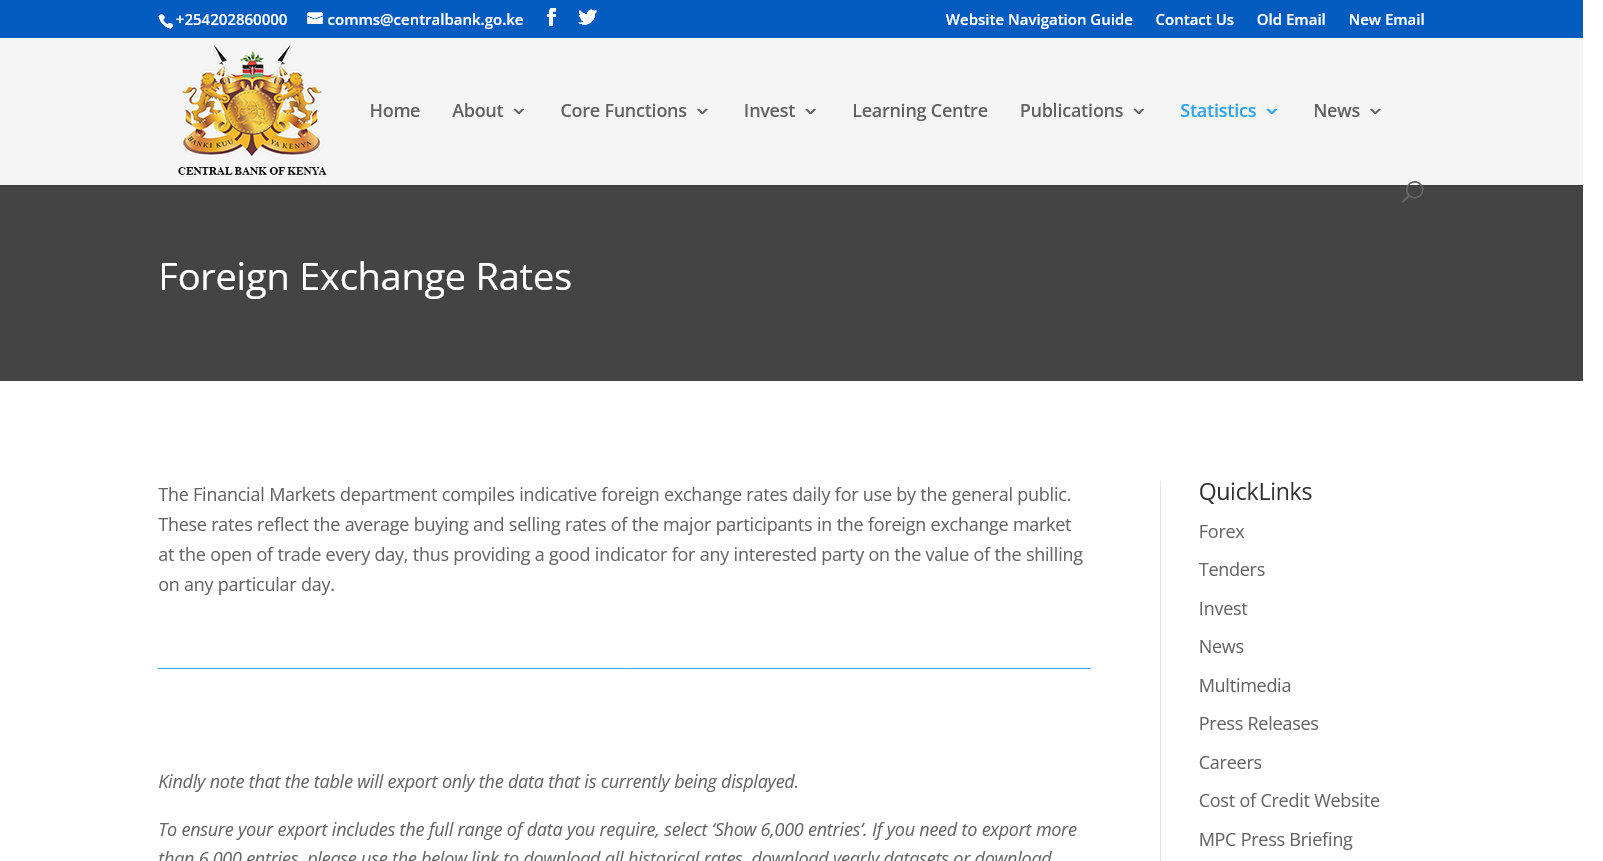Click the Contact Us link
This screenshot has height=861, width=1603.
[1194, 19]
